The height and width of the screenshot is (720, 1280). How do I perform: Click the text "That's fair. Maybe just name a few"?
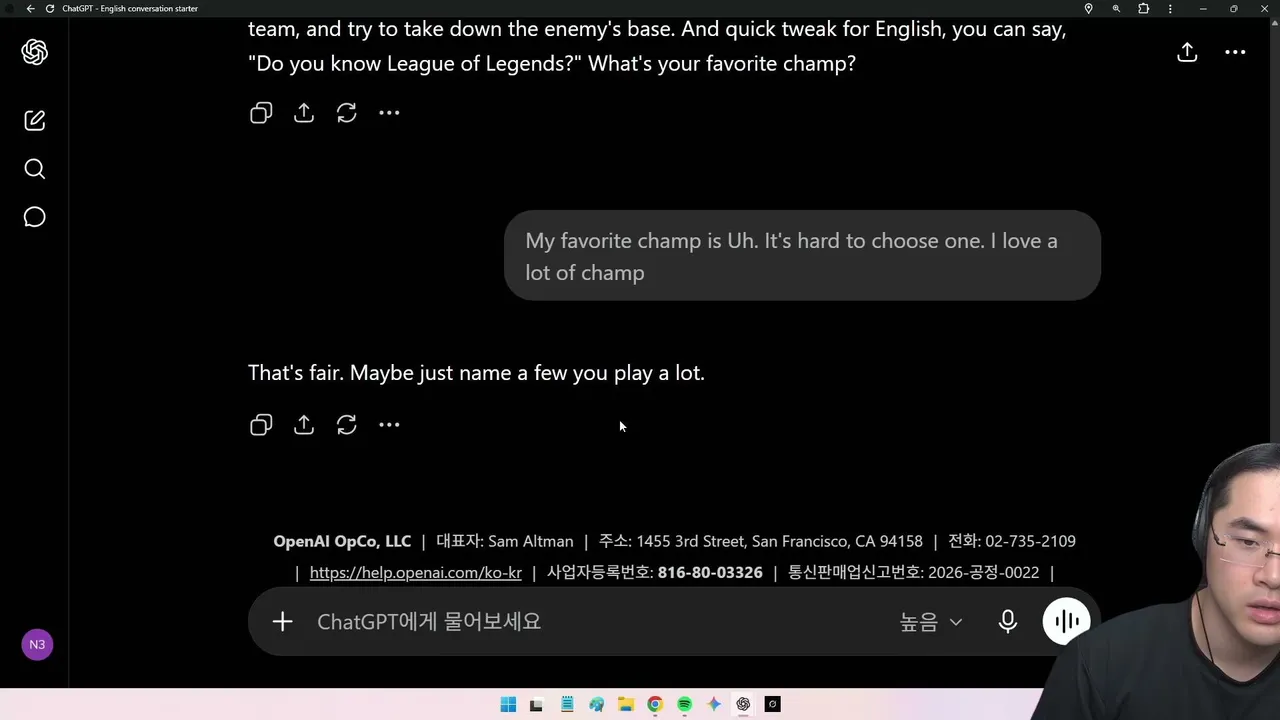pyautogui.click(x=476, y=373)
